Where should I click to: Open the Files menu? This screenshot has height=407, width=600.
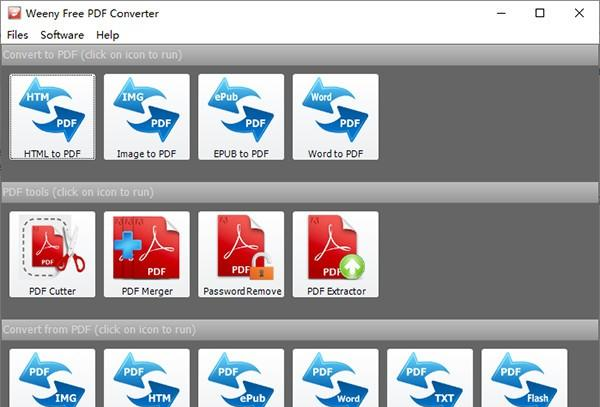tap(18, 35)
